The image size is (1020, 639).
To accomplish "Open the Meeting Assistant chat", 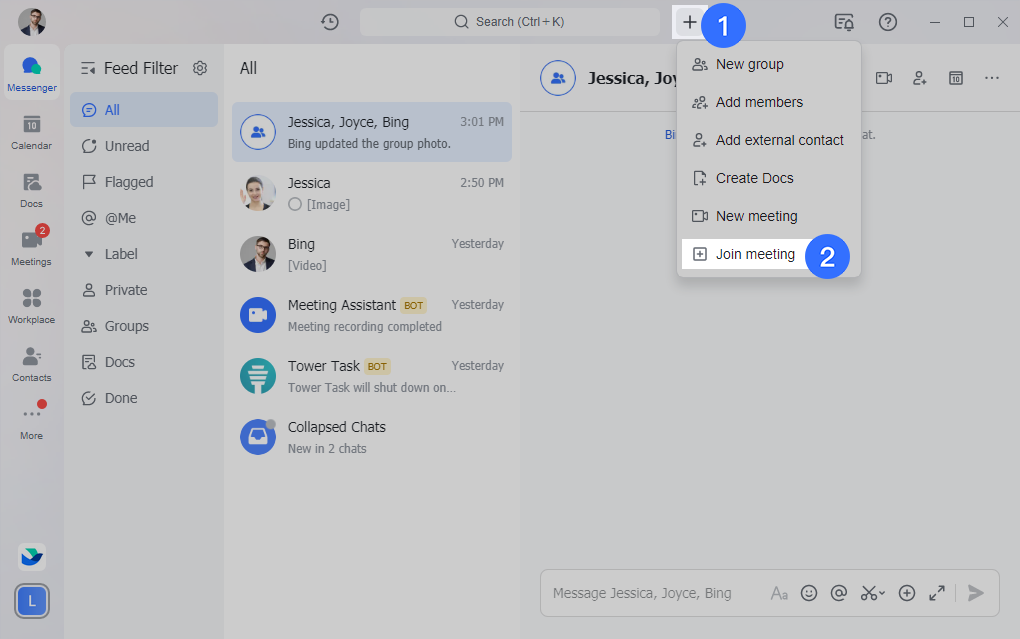I will tap(371, 315).
